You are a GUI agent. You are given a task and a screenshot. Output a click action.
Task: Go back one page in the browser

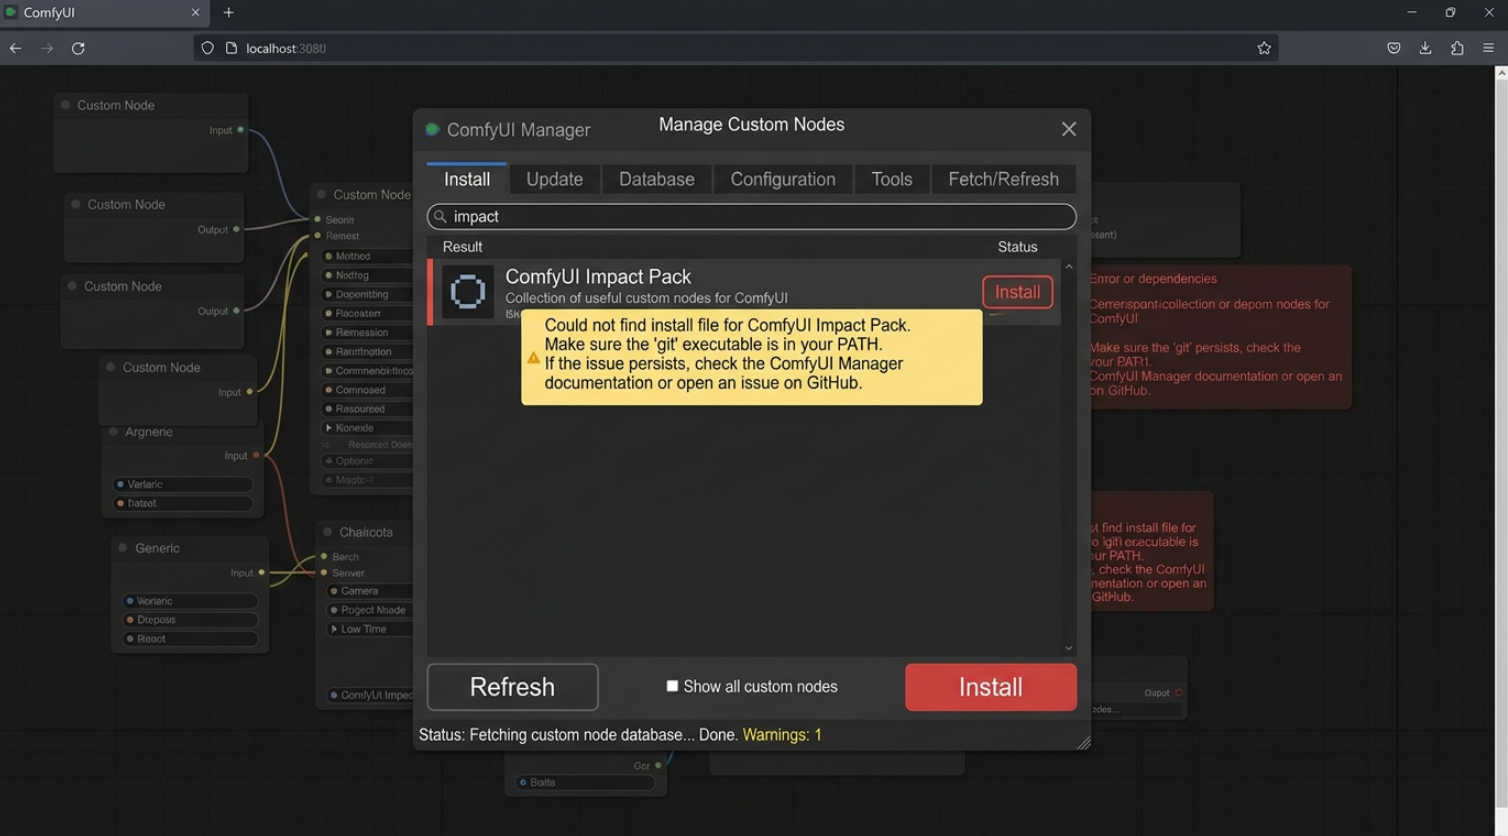pyautogui.click(x=15, y=48)
